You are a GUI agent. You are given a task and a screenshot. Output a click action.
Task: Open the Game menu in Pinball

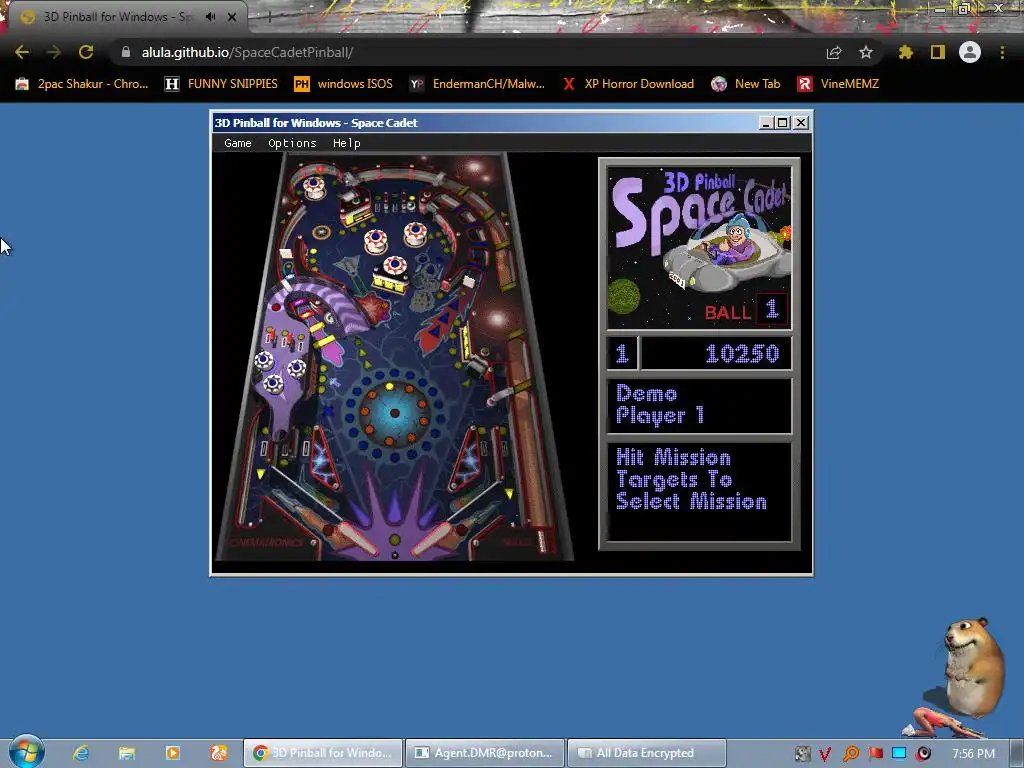point(238,143)
